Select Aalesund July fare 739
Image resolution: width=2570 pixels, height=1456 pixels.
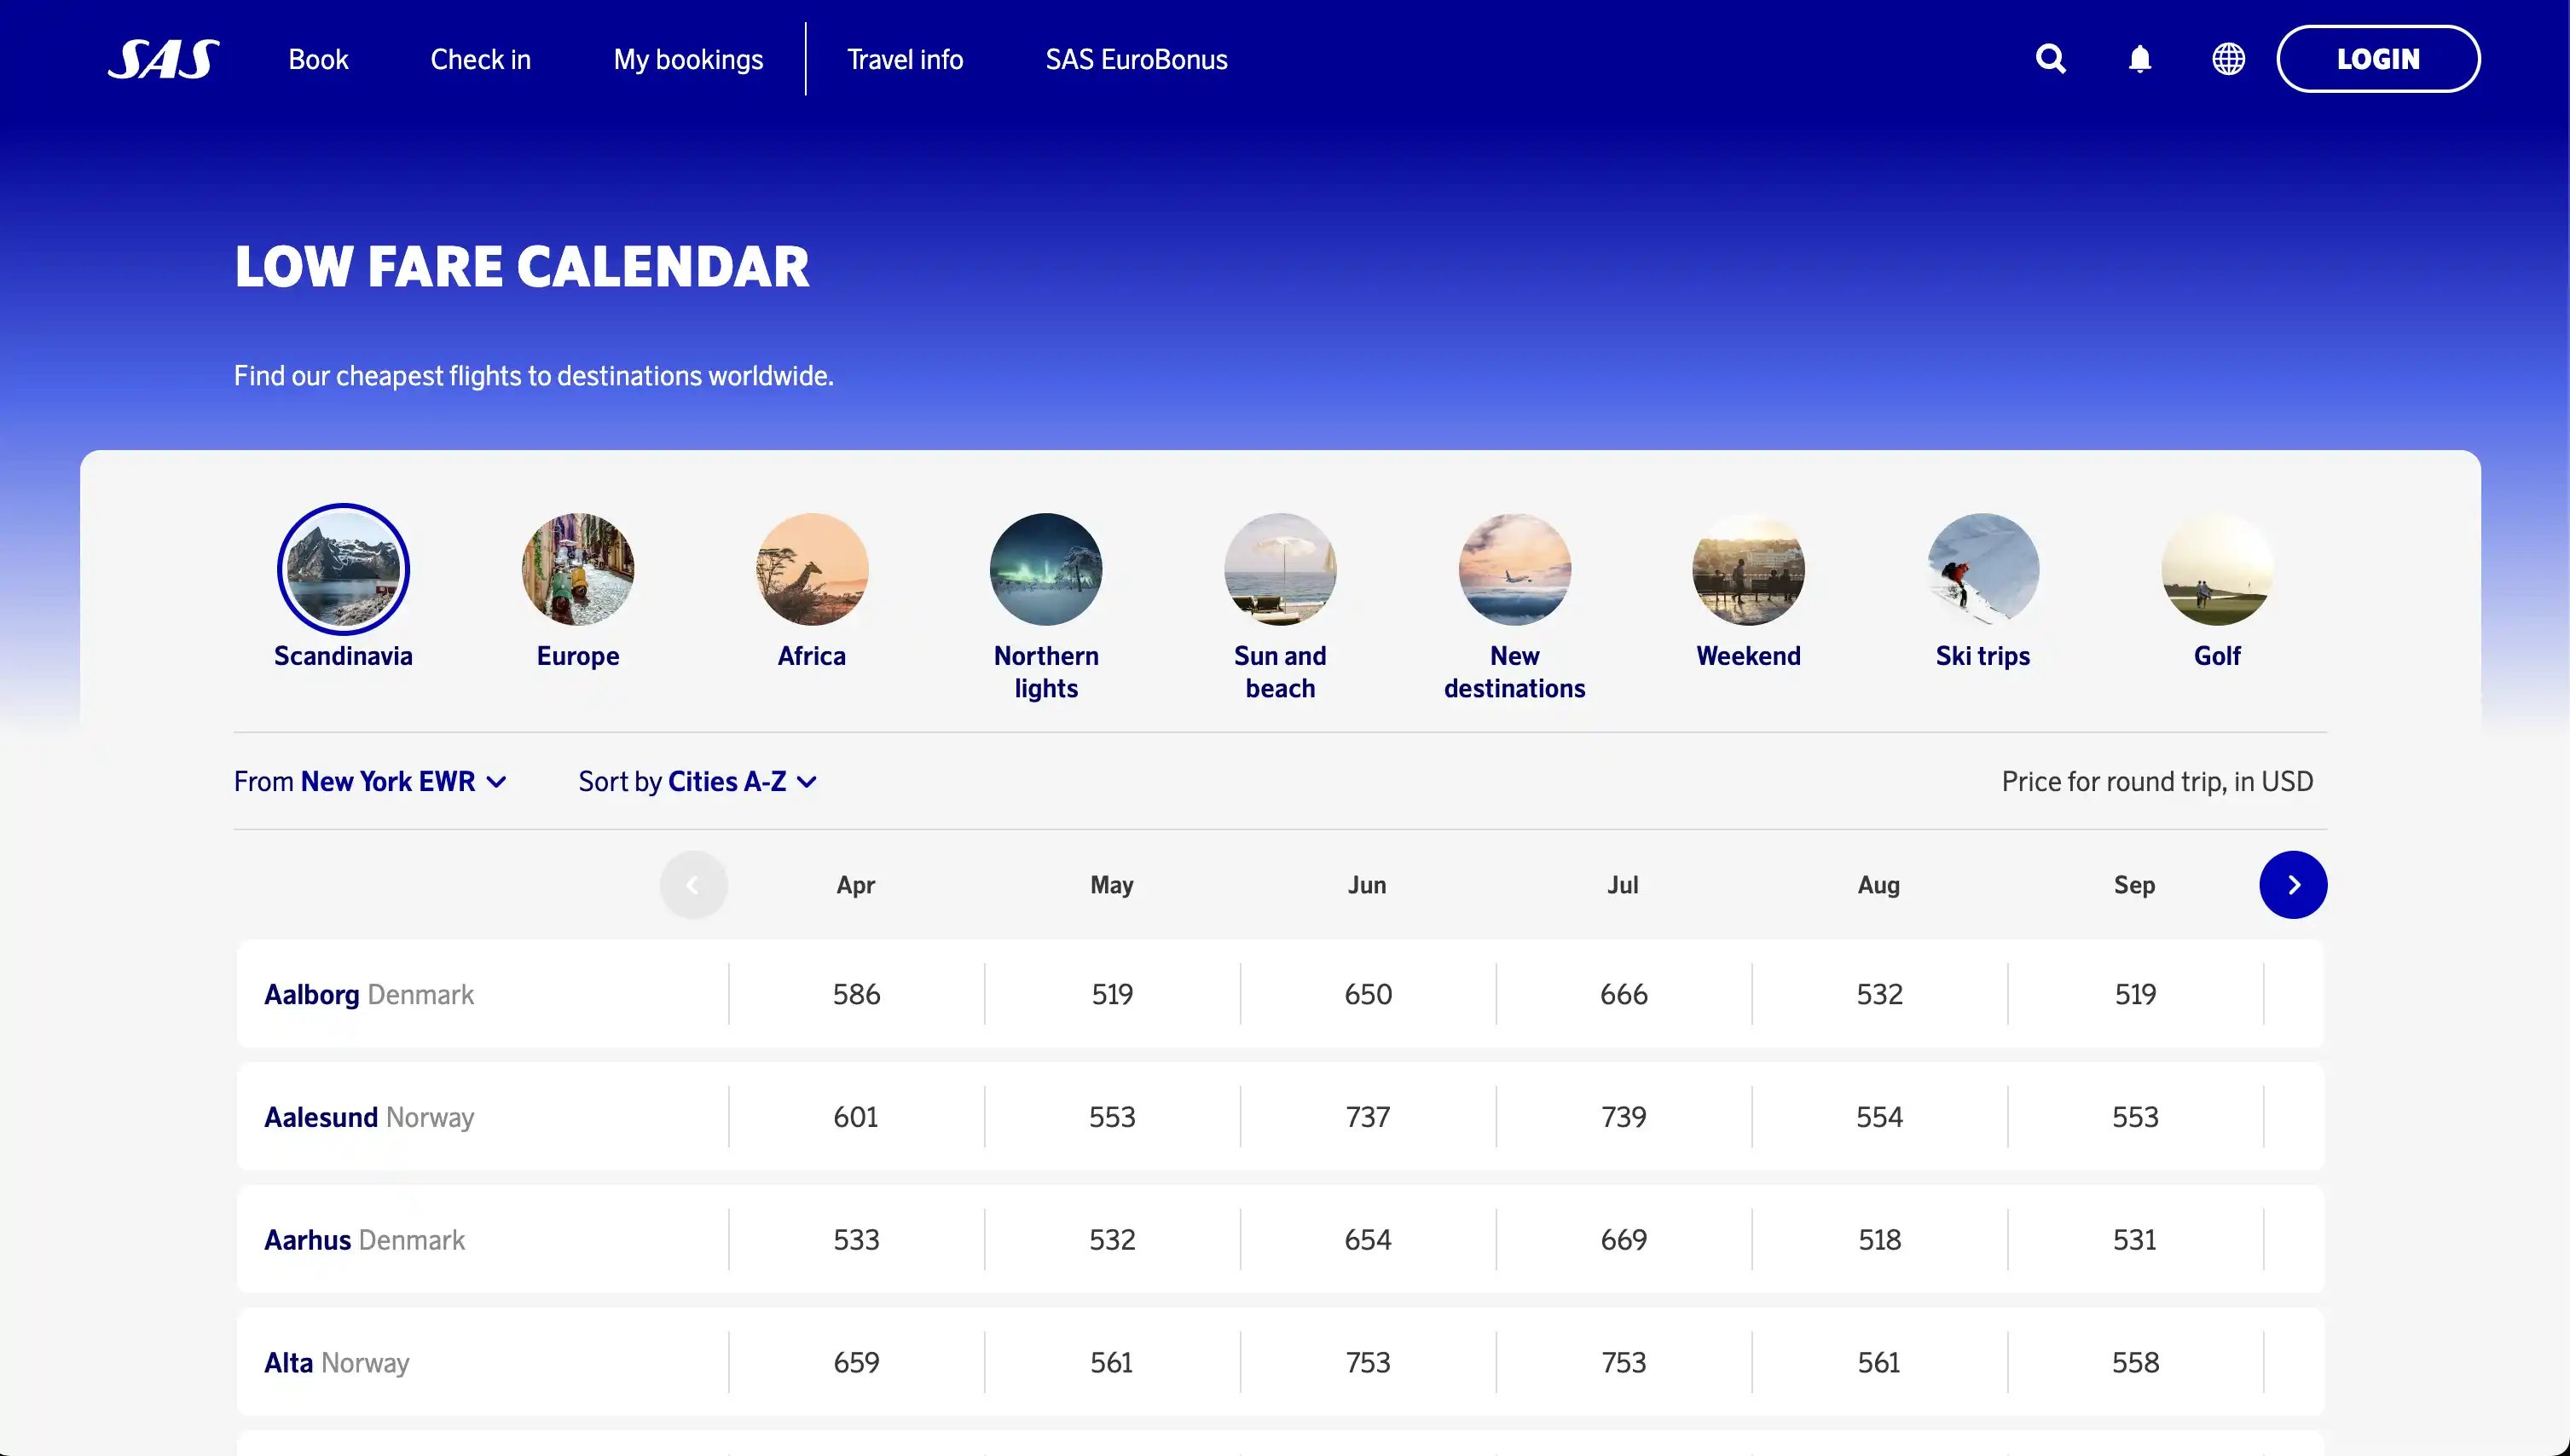point(1624,1117)
